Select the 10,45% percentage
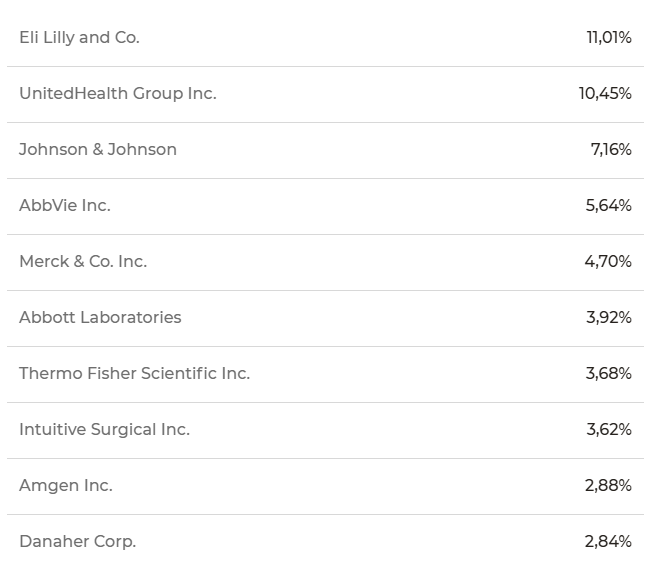Viewport: 652px width, 570px height. pyautogui.click(x=605, y=94)
